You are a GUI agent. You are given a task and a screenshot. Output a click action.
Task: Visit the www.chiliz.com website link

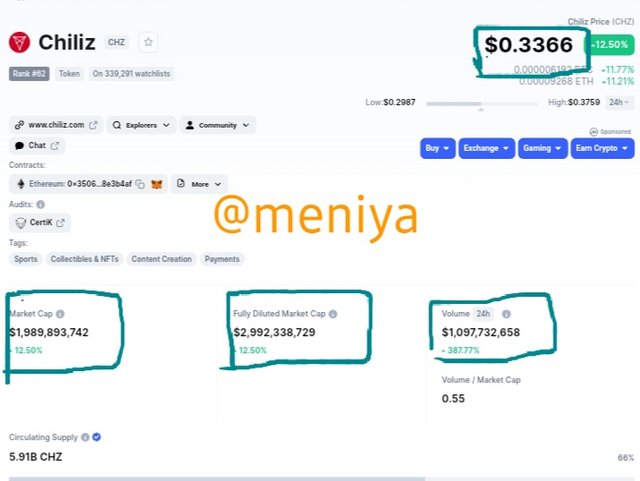[x=56, y=125]
